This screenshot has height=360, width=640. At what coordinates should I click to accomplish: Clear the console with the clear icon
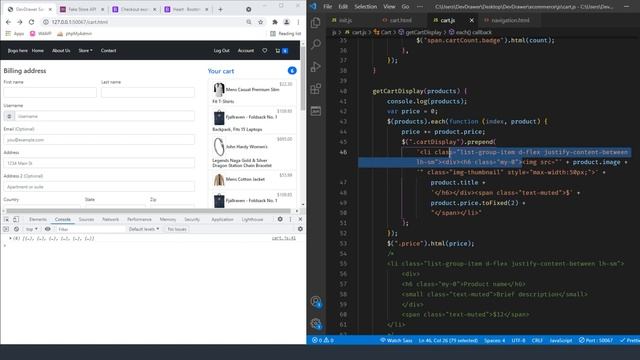16,229
